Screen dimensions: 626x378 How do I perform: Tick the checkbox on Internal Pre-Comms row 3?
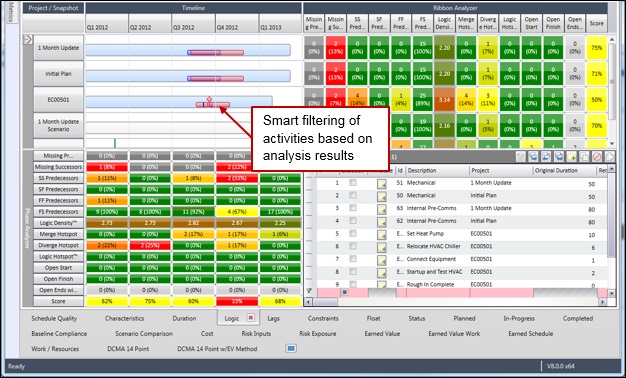[x=353, y=208]
